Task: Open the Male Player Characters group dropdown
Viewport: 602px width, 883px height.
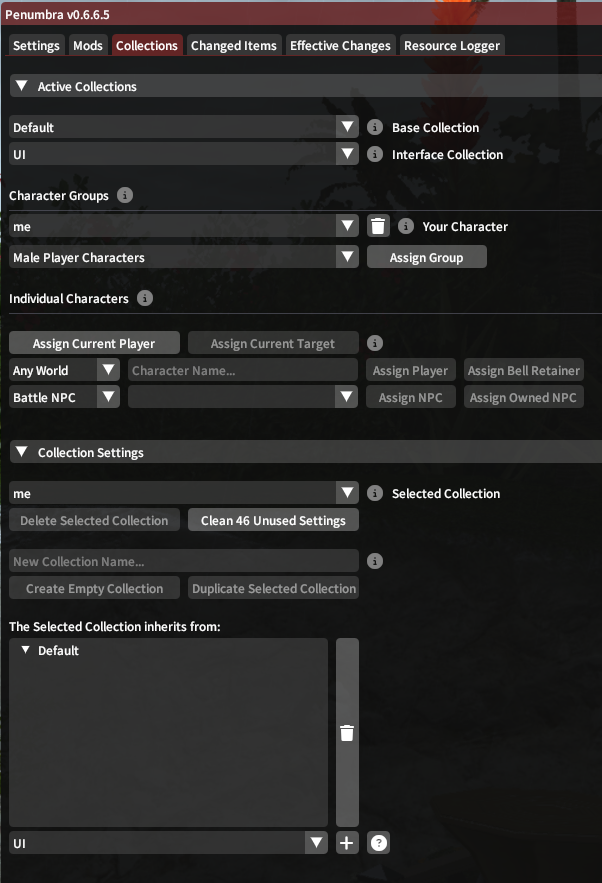Action: (x=184, y=257)
